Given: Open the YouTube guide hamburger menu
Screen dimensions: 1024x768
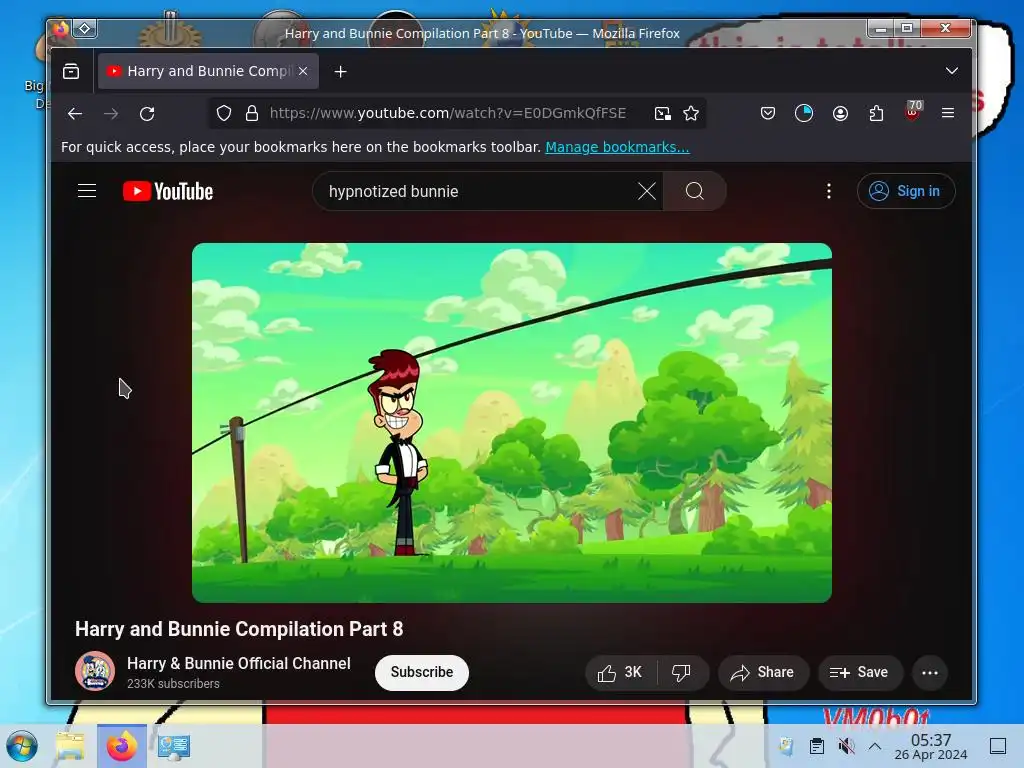Looking at the screenshot, I should pyautogui.click(x=87, y=191).
